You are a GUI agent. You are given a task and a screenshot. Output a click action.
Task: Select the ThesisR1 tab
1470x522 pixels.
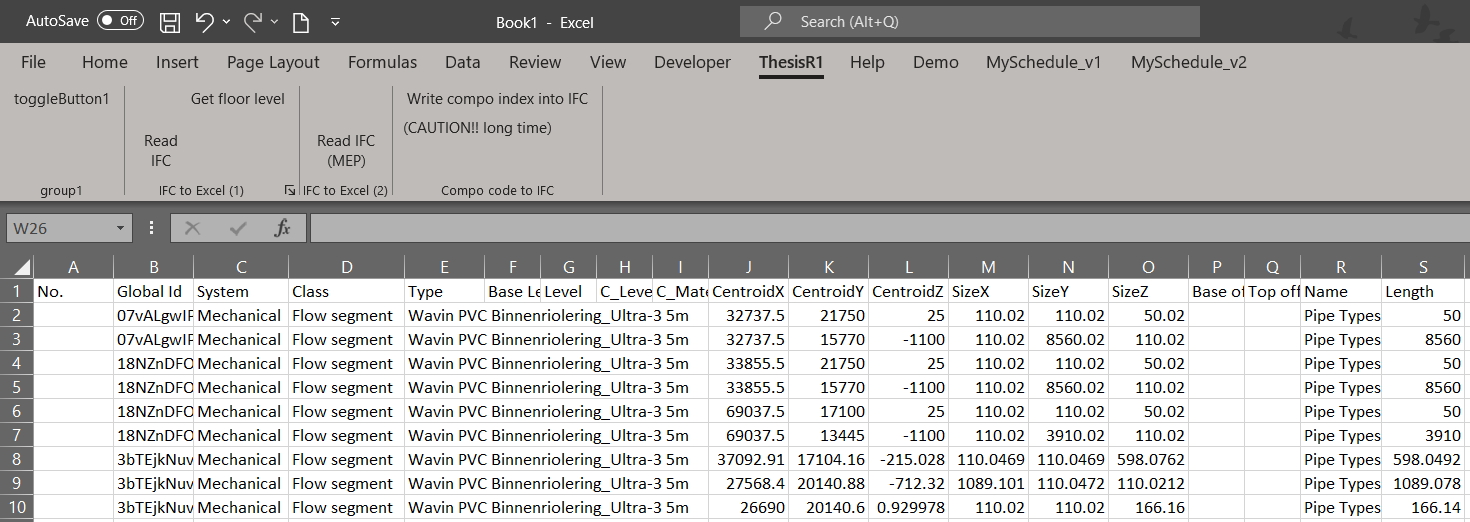point(791,62)
